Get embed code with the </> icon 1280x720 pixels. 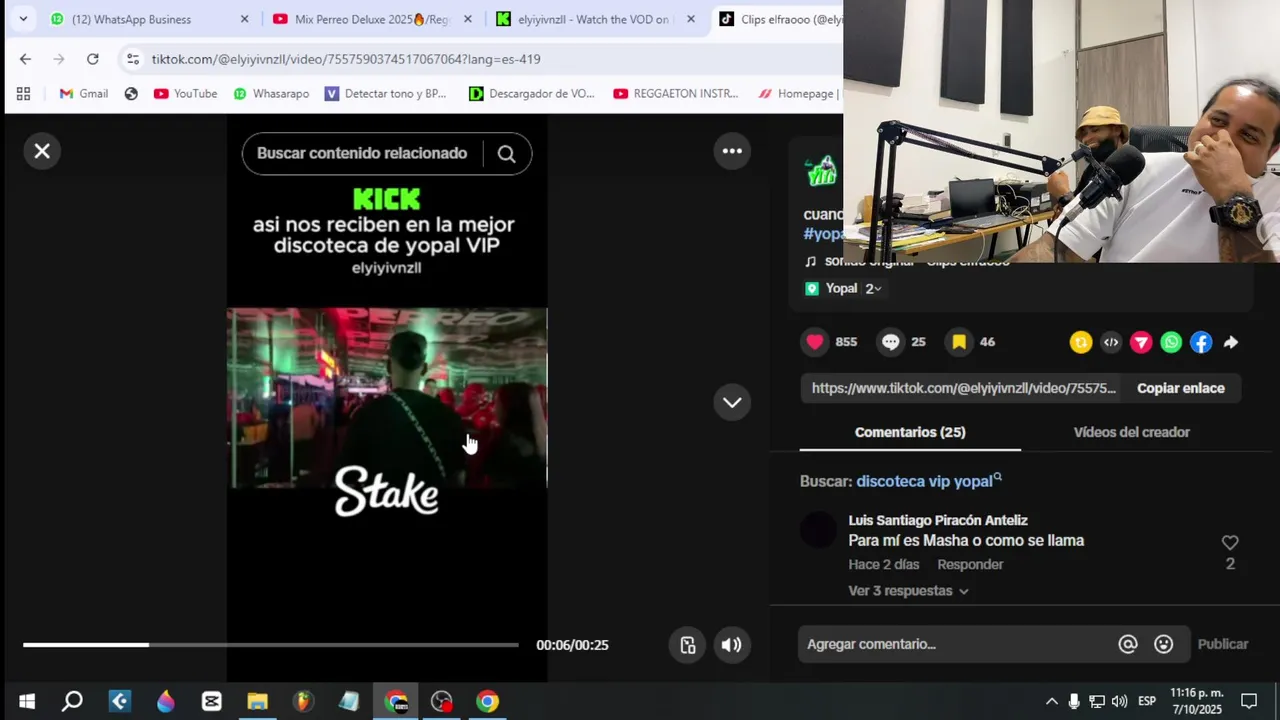1111,342
